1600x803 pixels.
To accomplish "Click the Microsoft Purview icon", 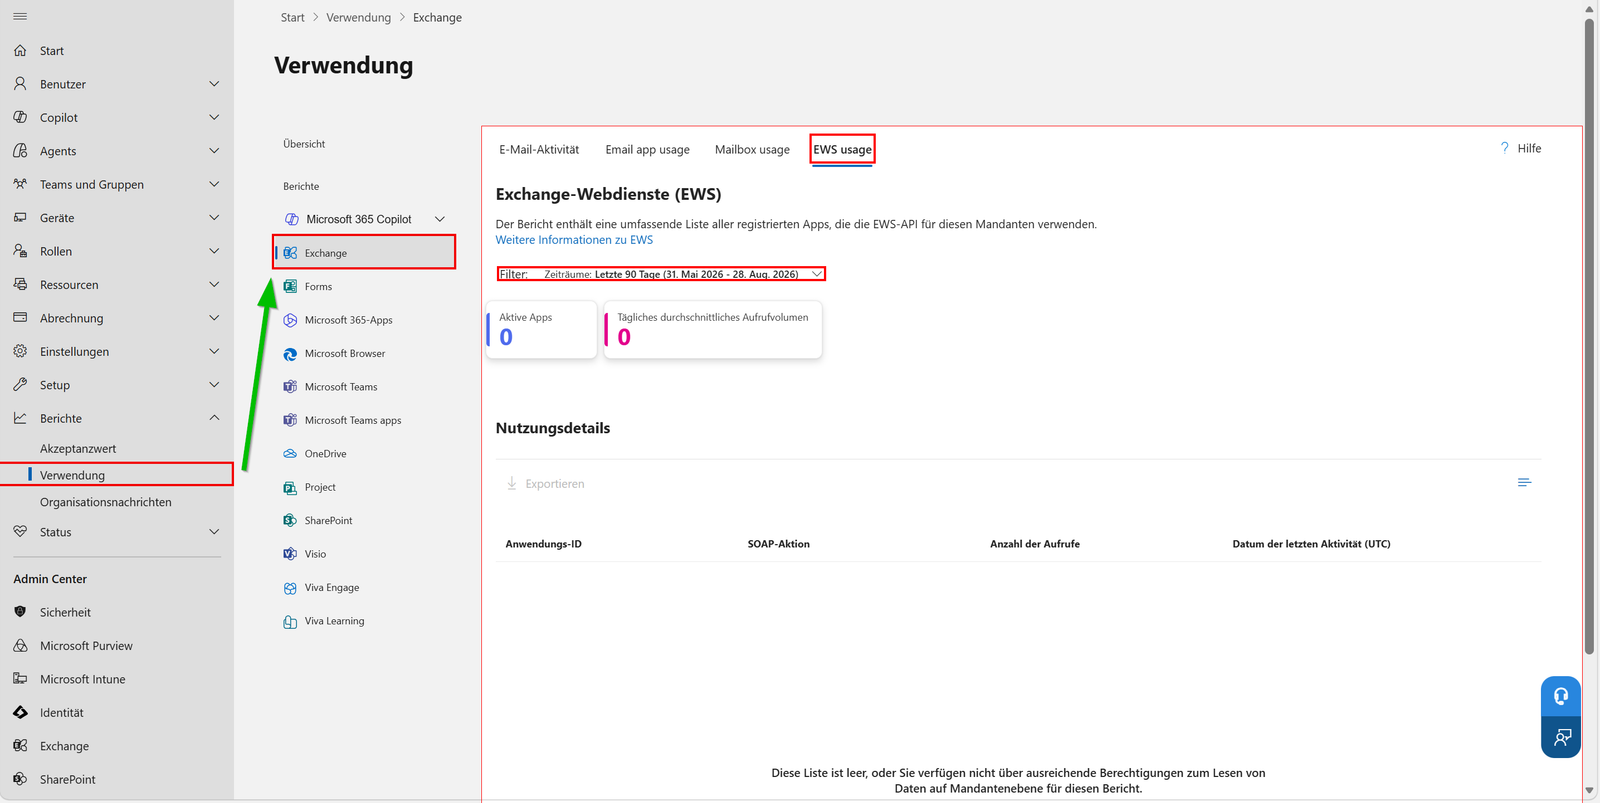I will [20, 646].
